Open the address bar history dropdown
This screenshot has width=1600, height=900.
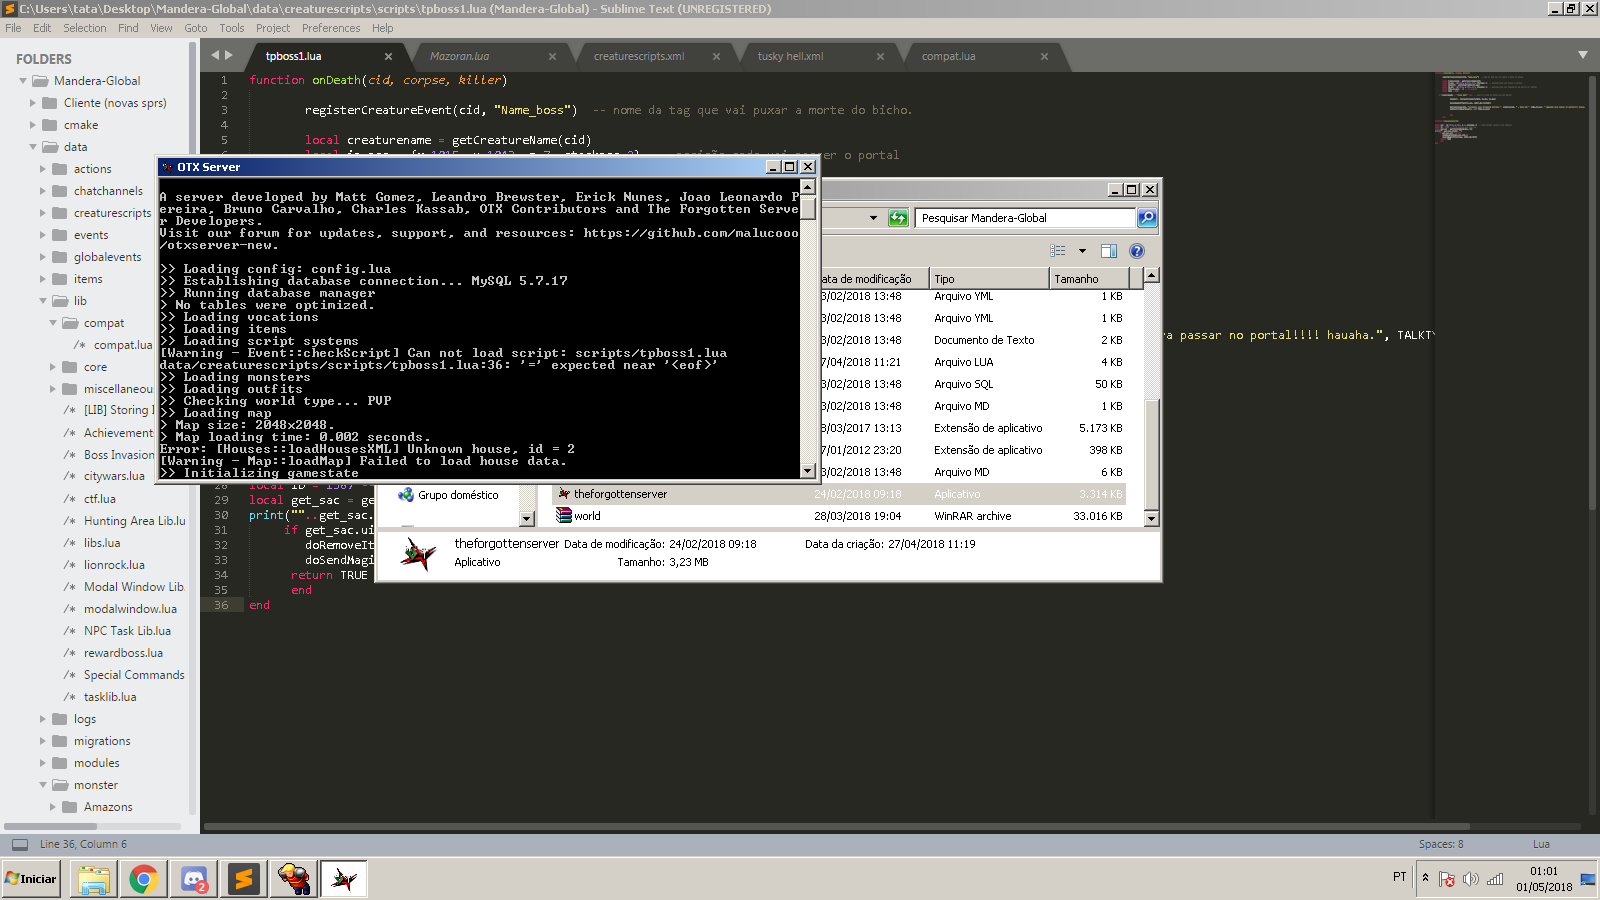click(873, 218)
